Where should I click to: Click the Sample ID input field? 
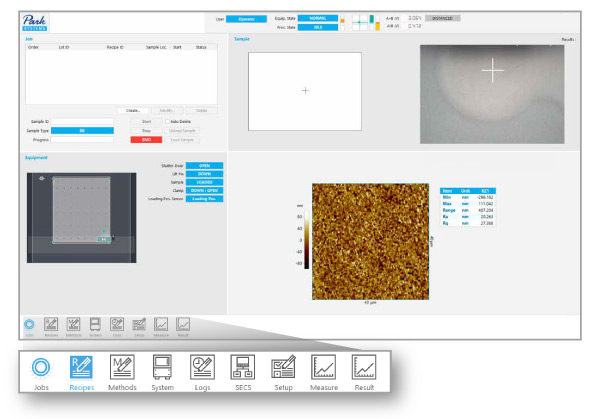coord(82,121)
